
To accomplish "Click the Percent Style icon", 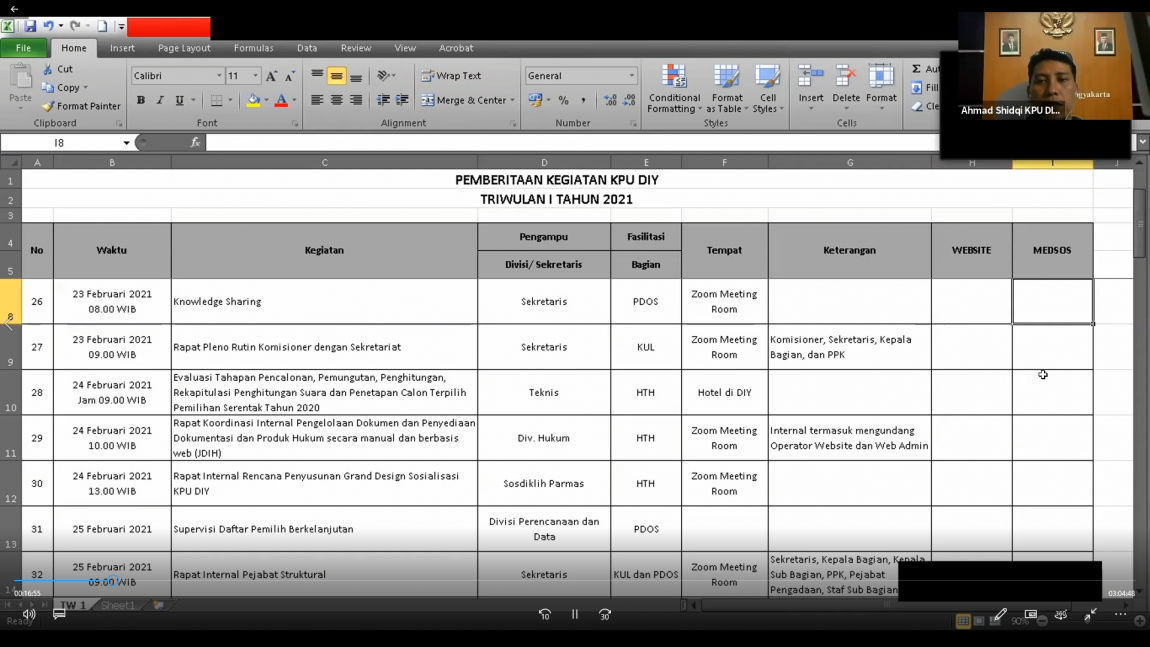I will 563,101.
